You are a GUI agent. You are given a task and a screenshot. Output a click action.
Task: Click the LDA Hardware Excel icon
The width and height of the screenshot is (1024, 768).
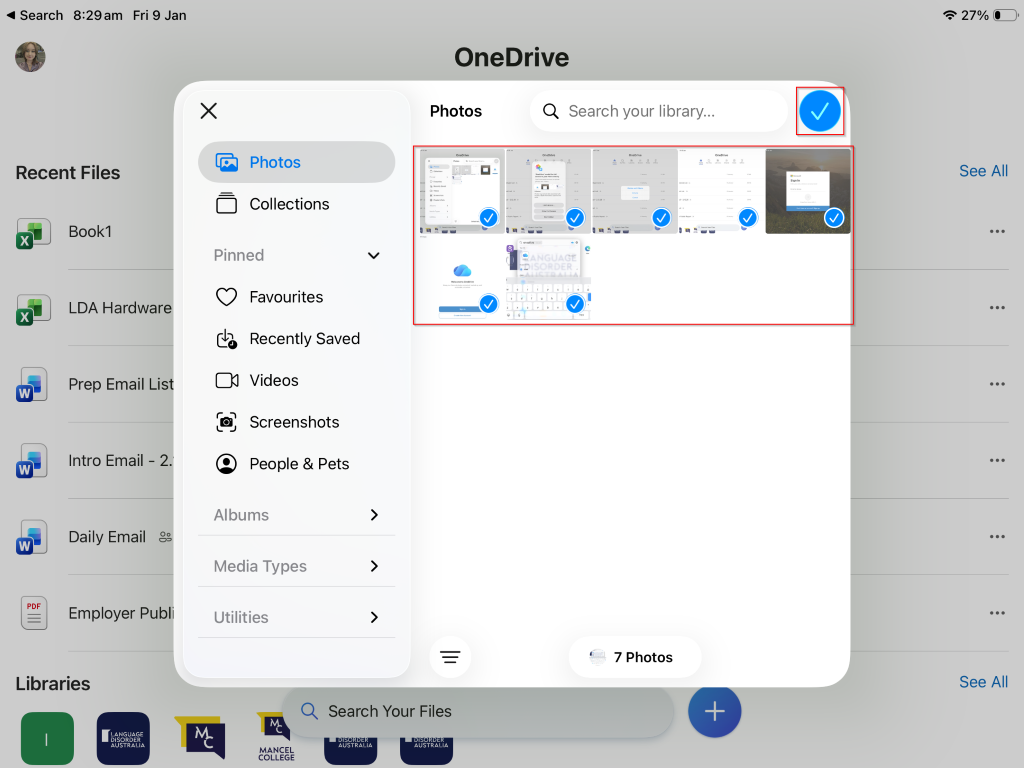tap(33, 310)
